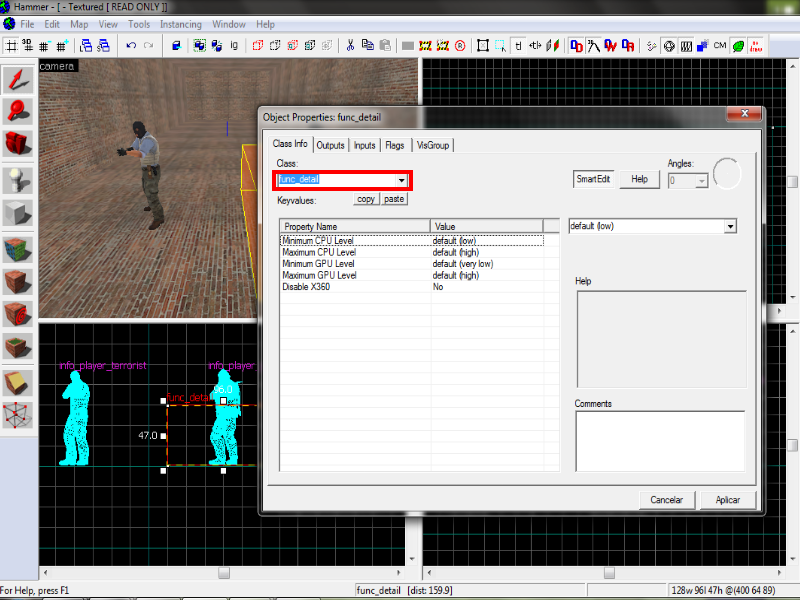
Task: Open the Angles dropdown
Action: point(702,181)
